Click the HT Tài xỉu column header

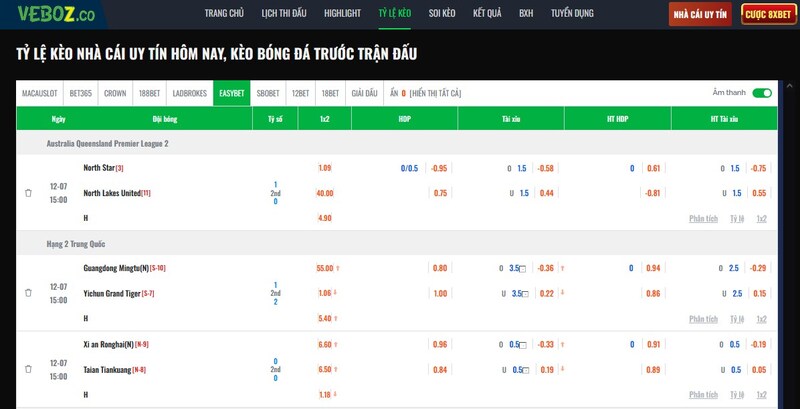(x=724, y=119)
